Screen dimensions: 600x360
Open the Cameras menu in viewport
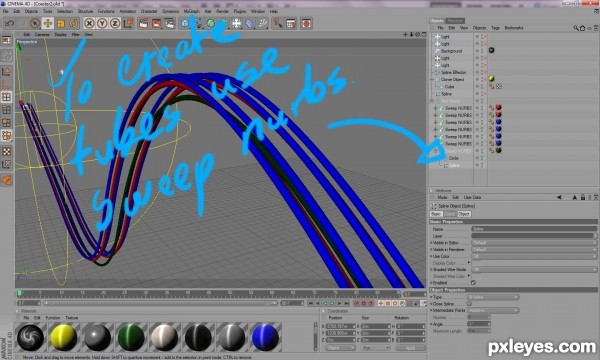[x=42, y=34]
